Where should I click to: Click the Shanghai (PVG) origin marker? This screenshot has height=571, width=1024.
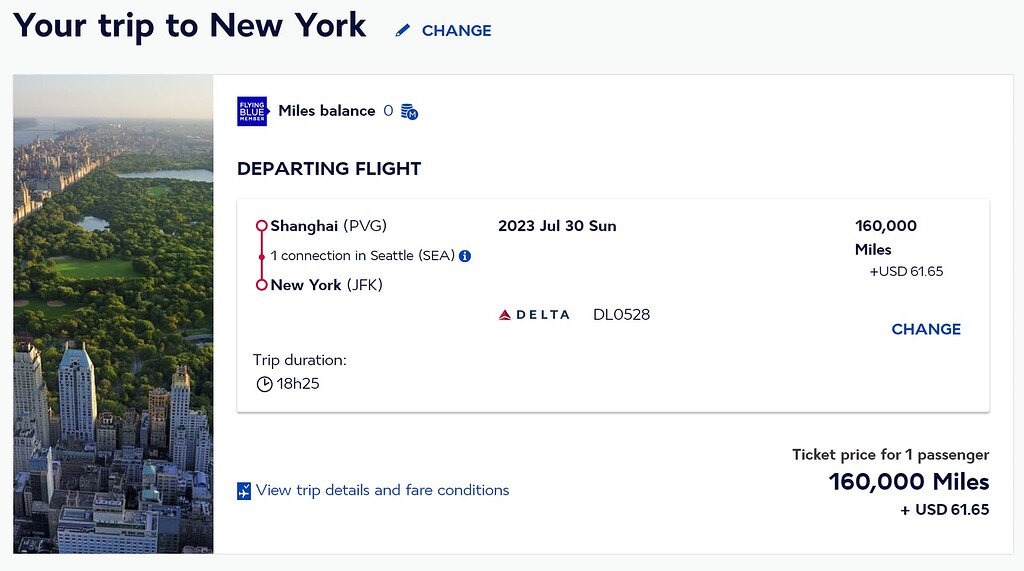point(261,226)
